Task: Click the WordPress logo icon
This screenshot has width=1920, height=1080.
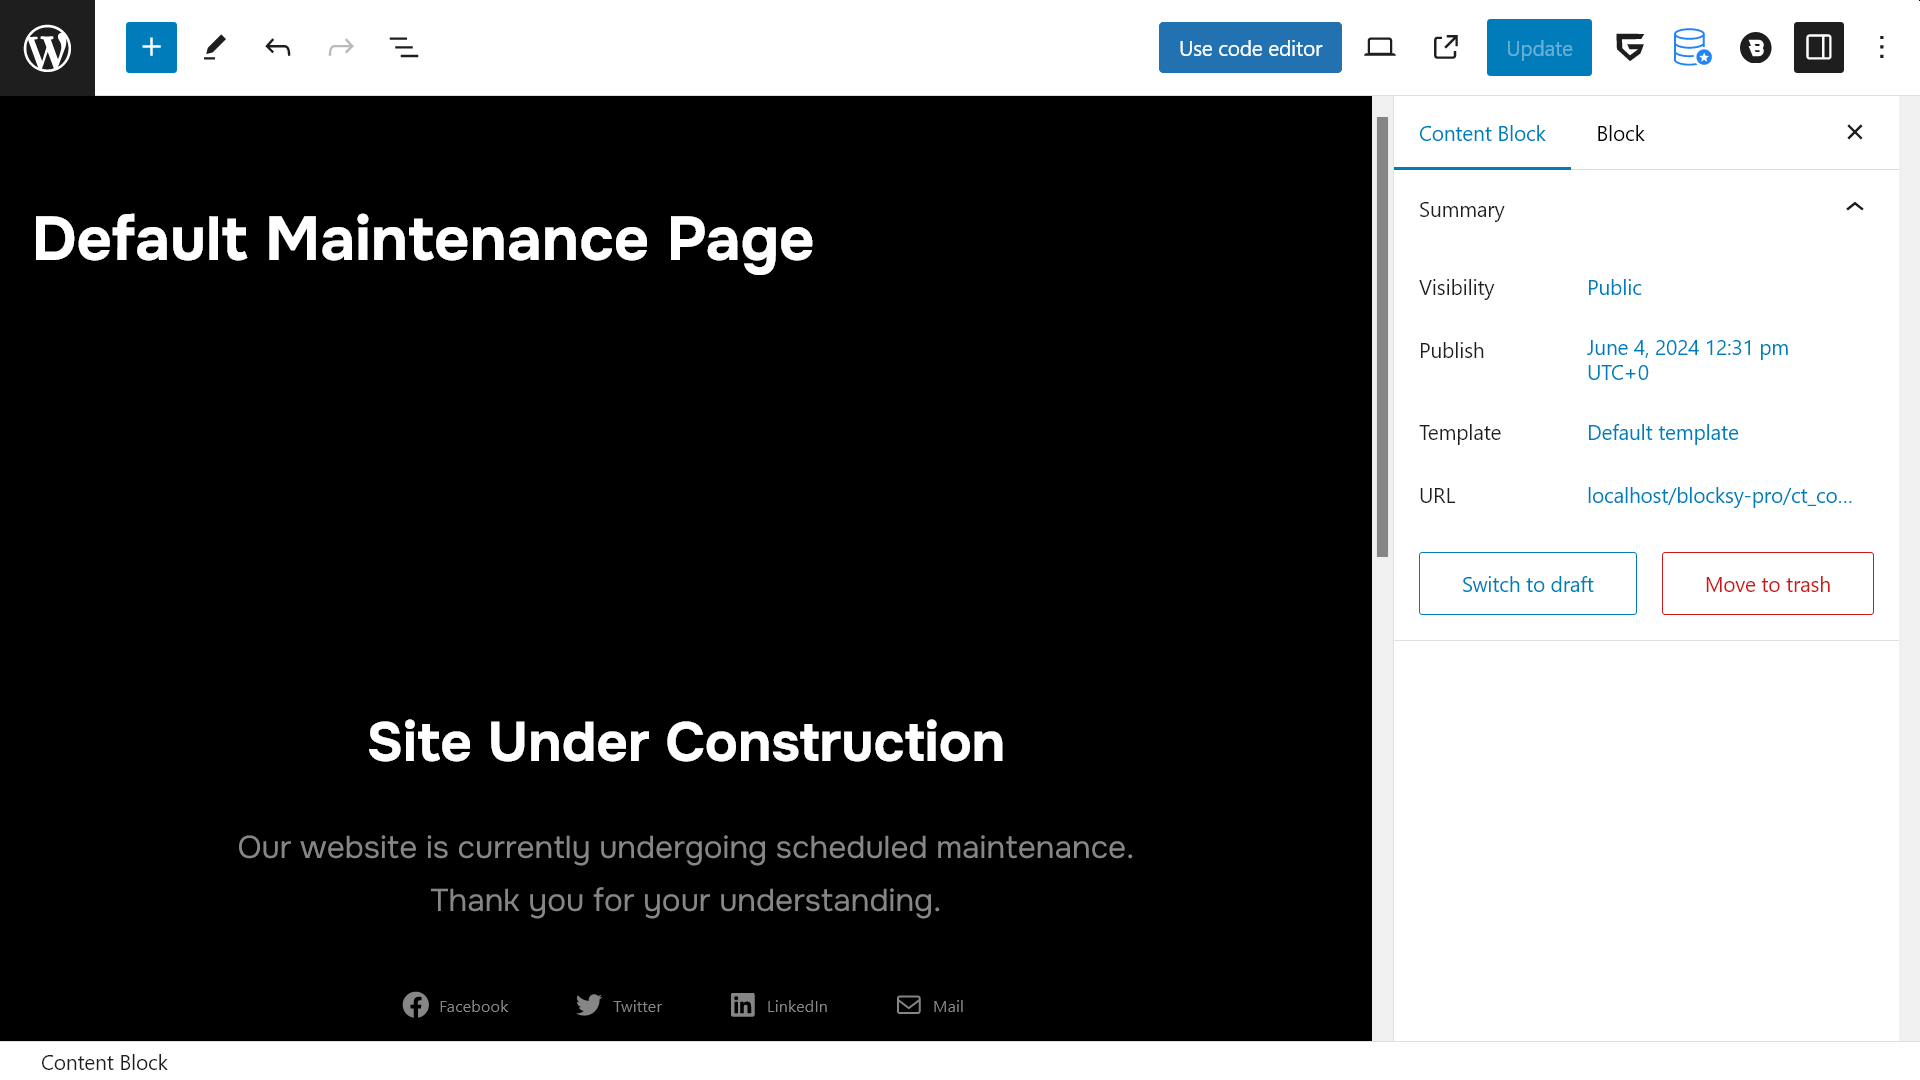Action: (x=47, y=47)
